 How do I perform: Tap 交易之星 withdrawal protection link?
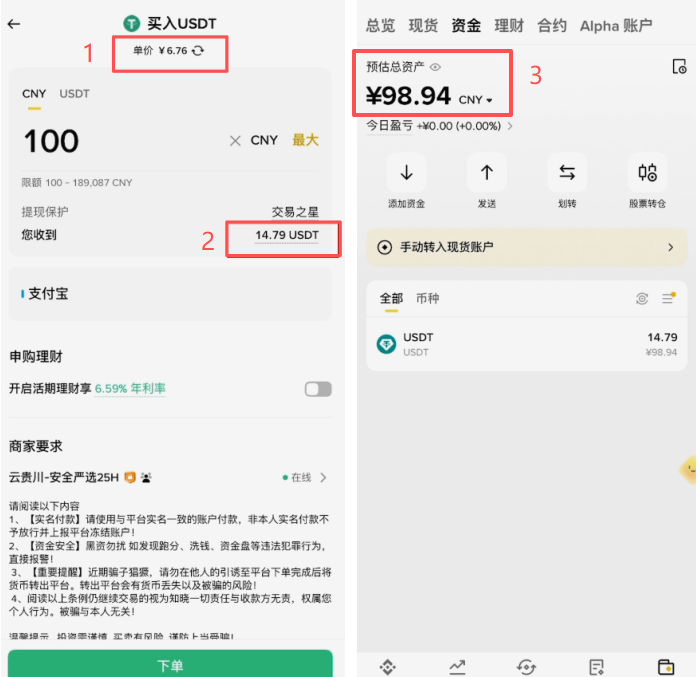[x=295, y=212]
